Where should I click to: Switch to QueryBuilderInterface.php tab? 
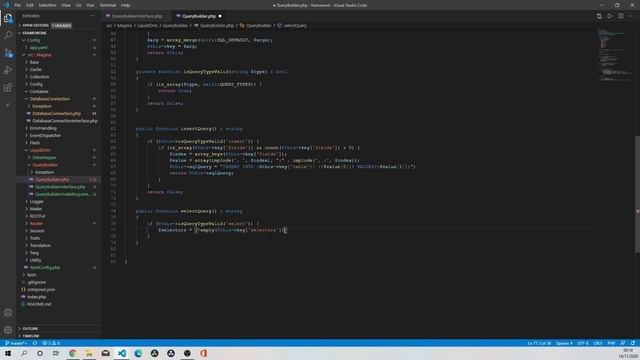(x=136, y=16)
